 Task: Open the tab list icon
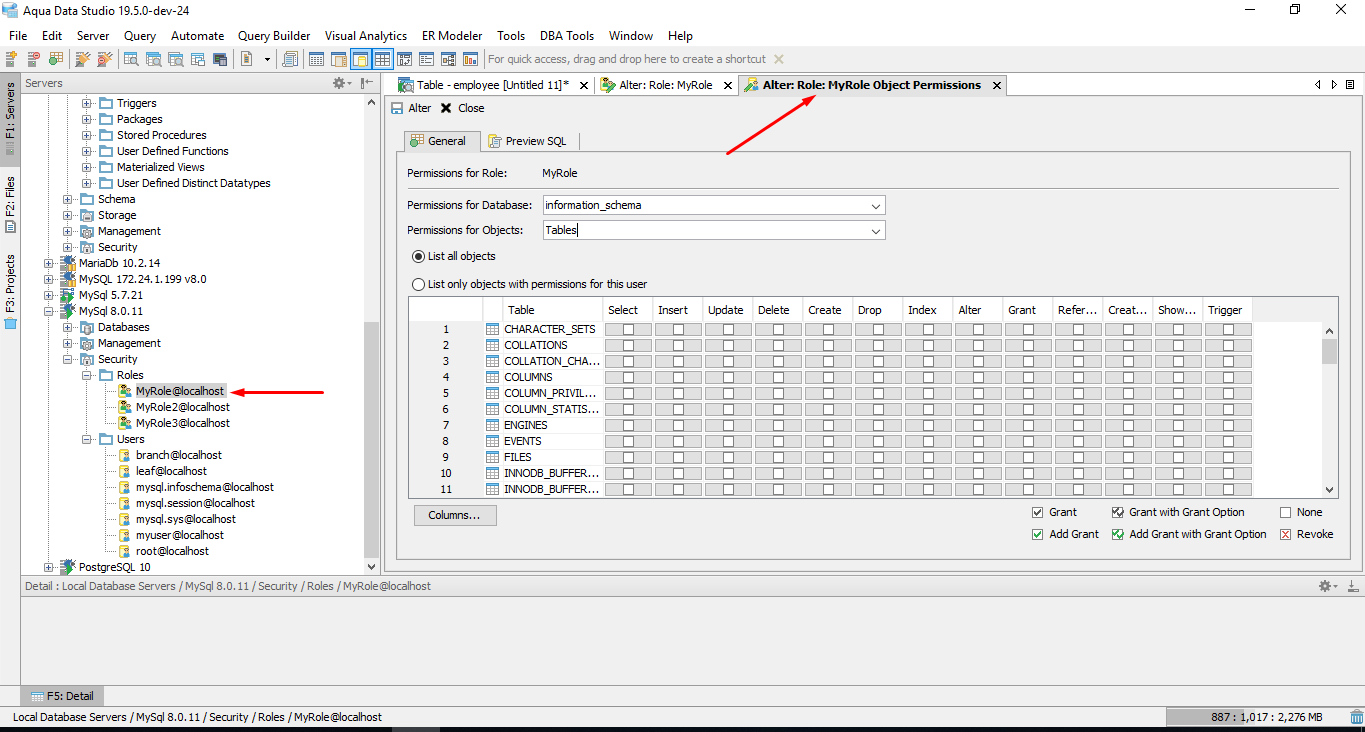coord(1350,85)
